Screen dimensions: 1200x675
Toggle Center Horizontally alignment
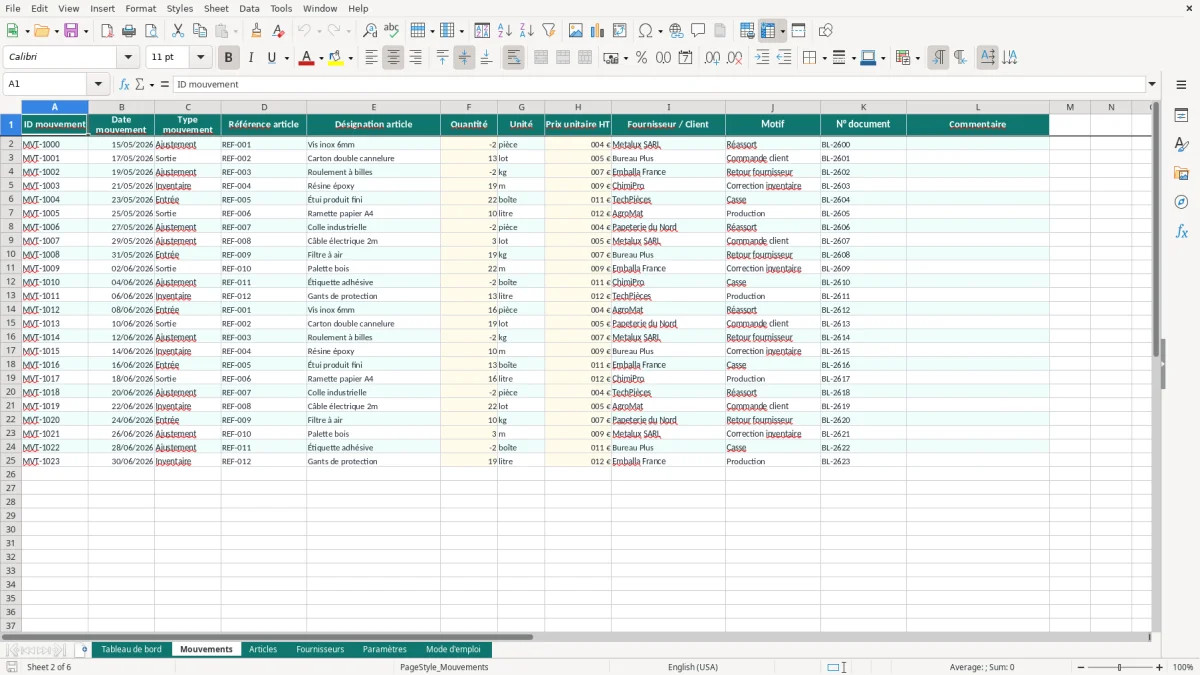[x=393, y=58]
